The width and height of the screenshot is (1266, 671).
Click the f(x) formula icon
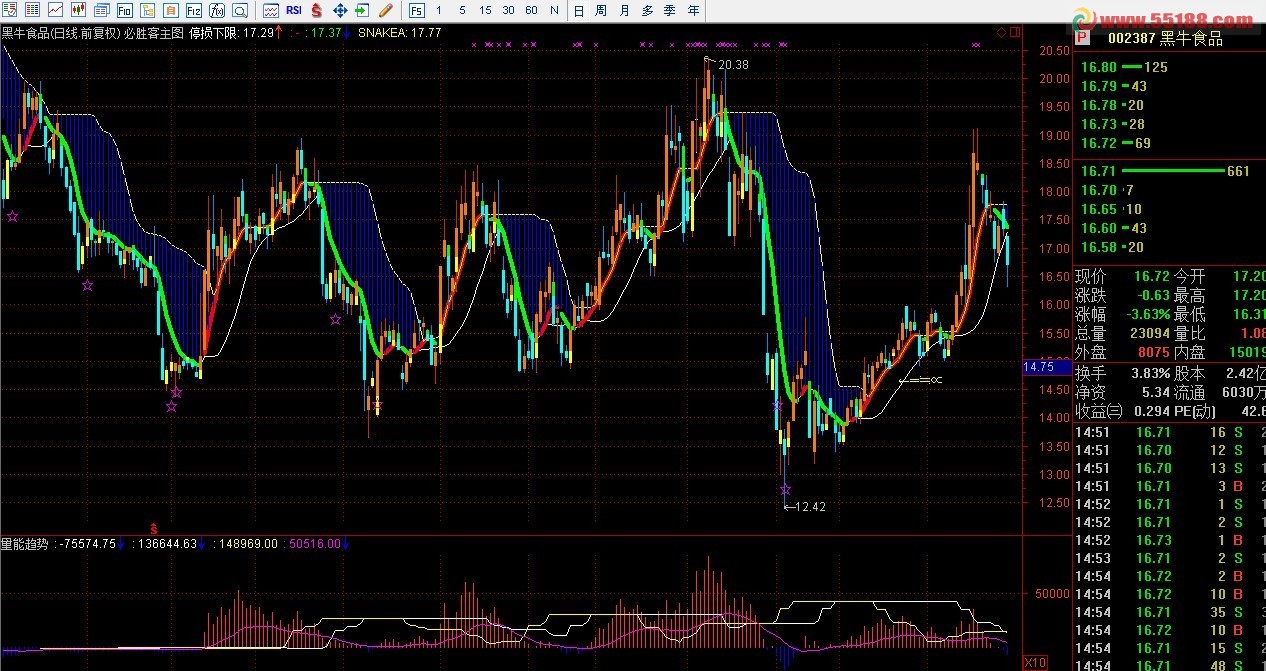217,10
